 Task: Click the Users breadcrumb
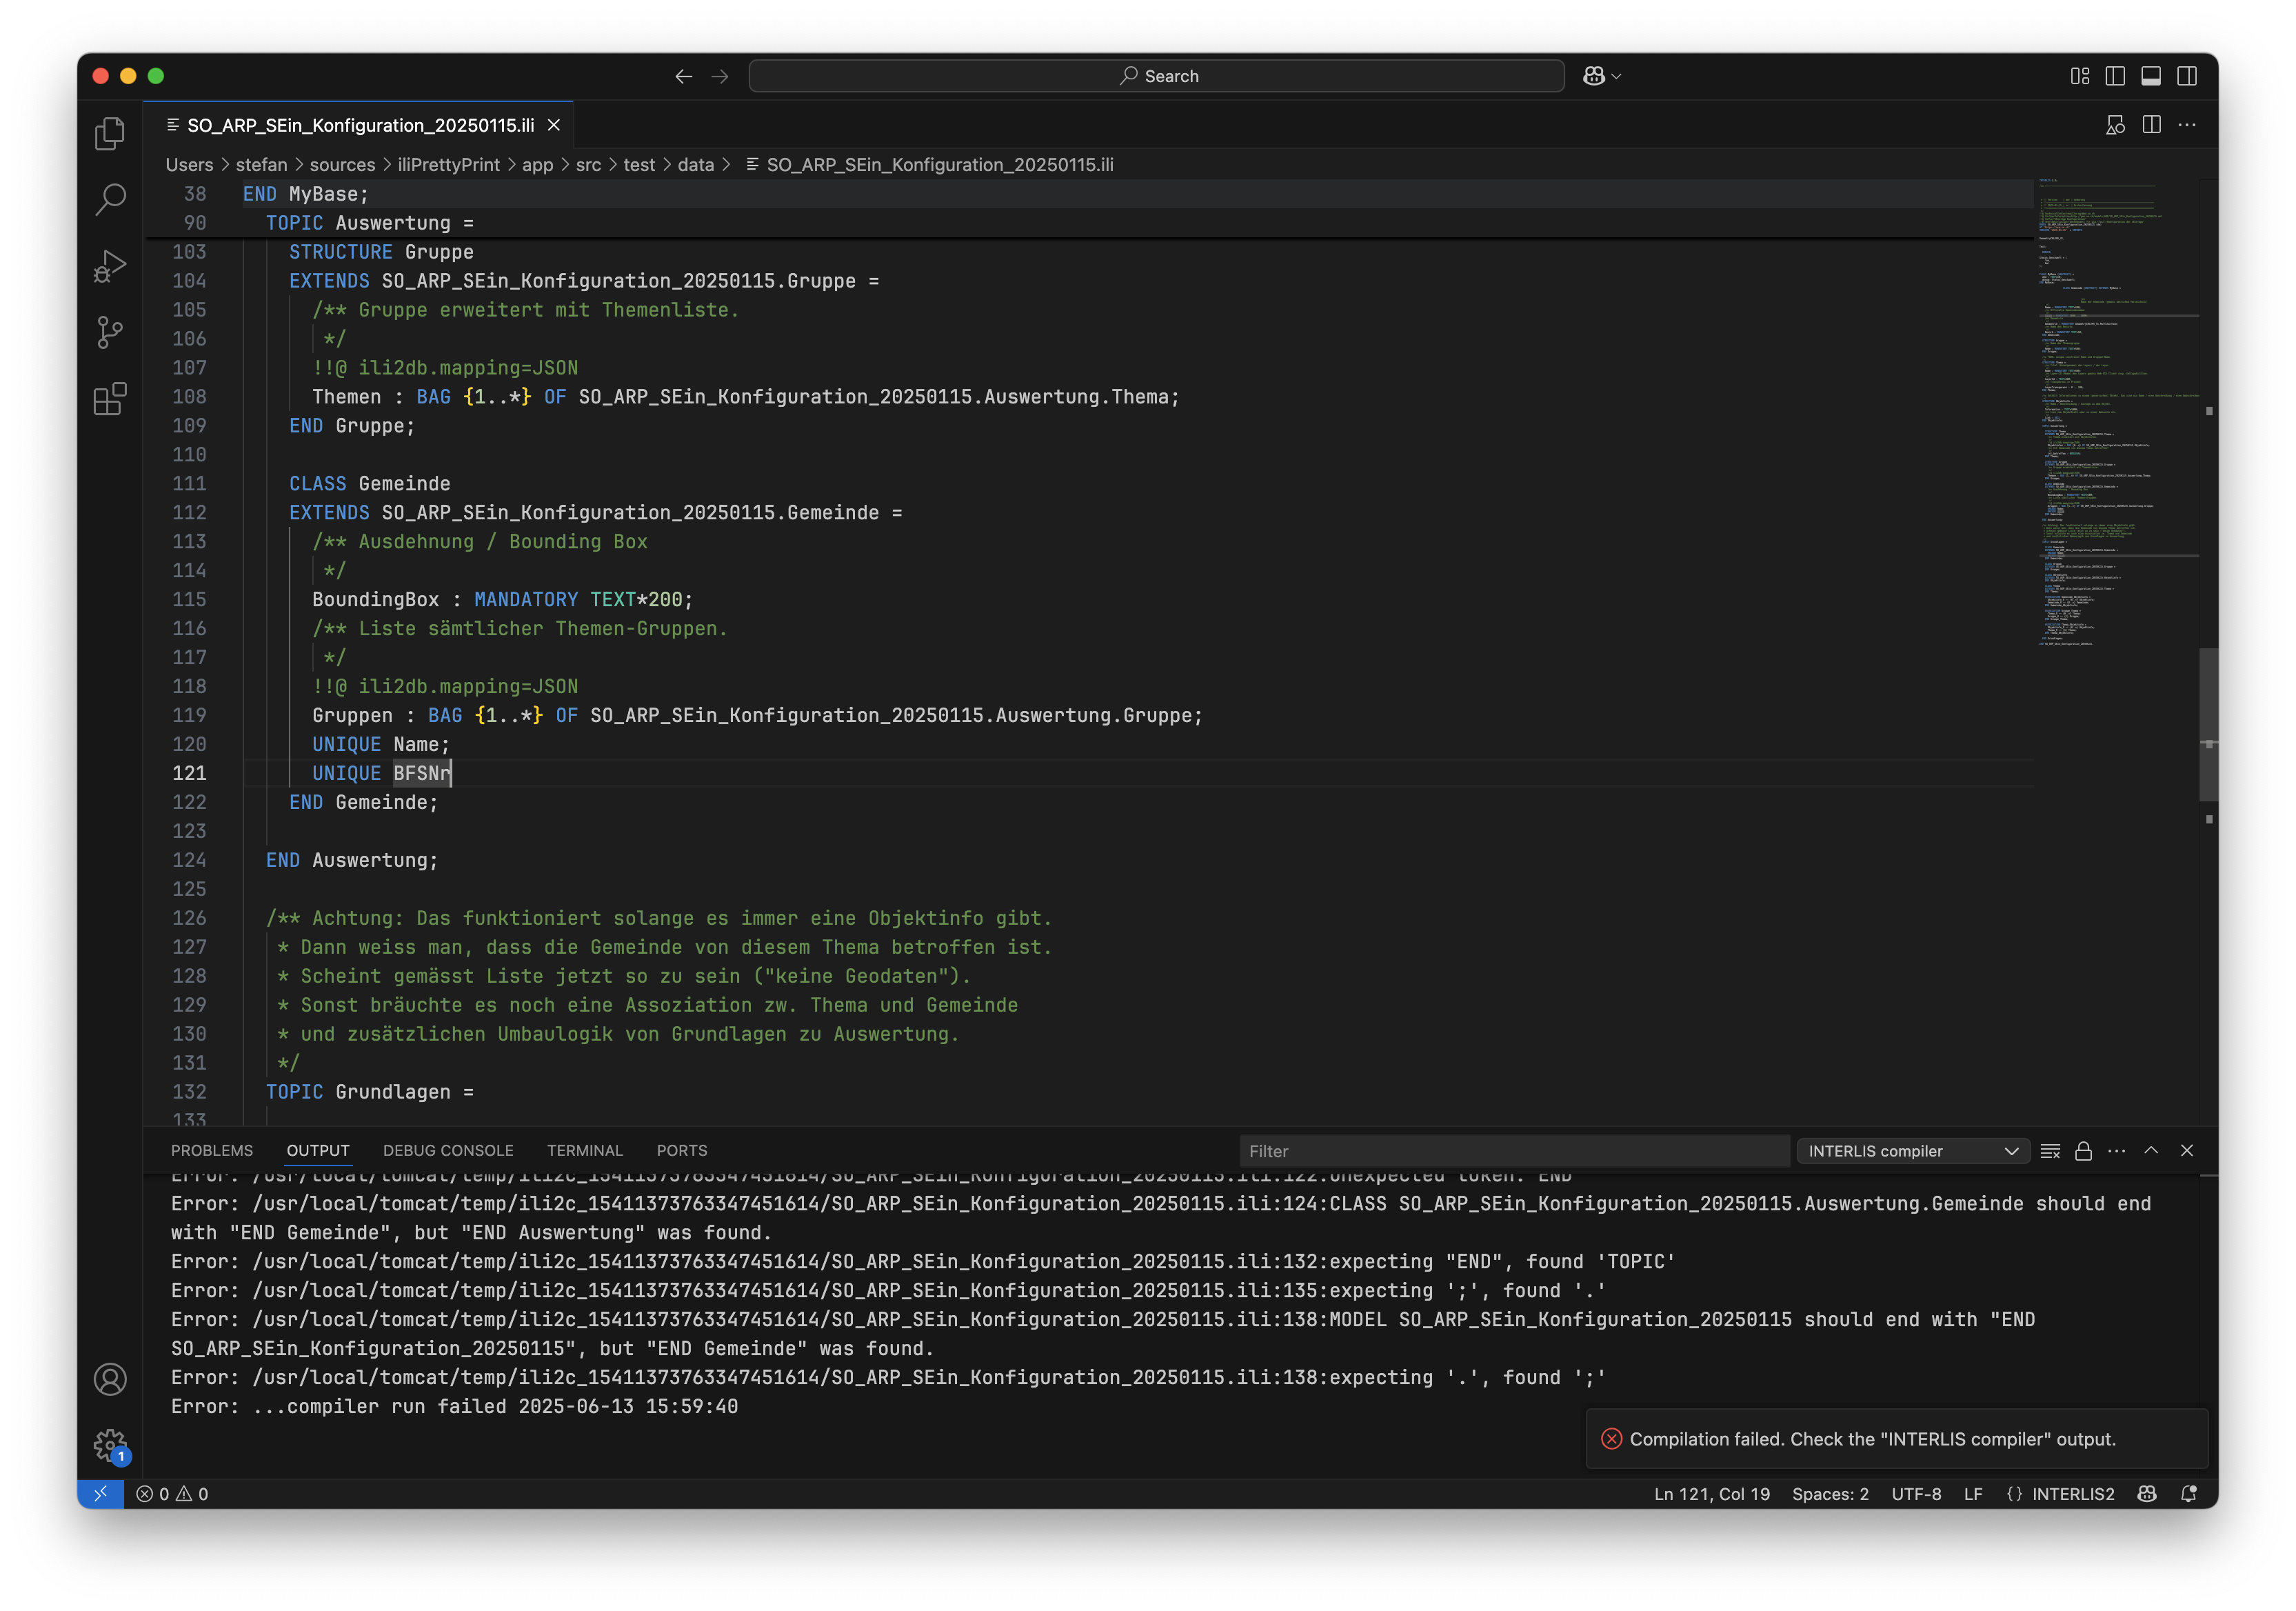(189, 165)
